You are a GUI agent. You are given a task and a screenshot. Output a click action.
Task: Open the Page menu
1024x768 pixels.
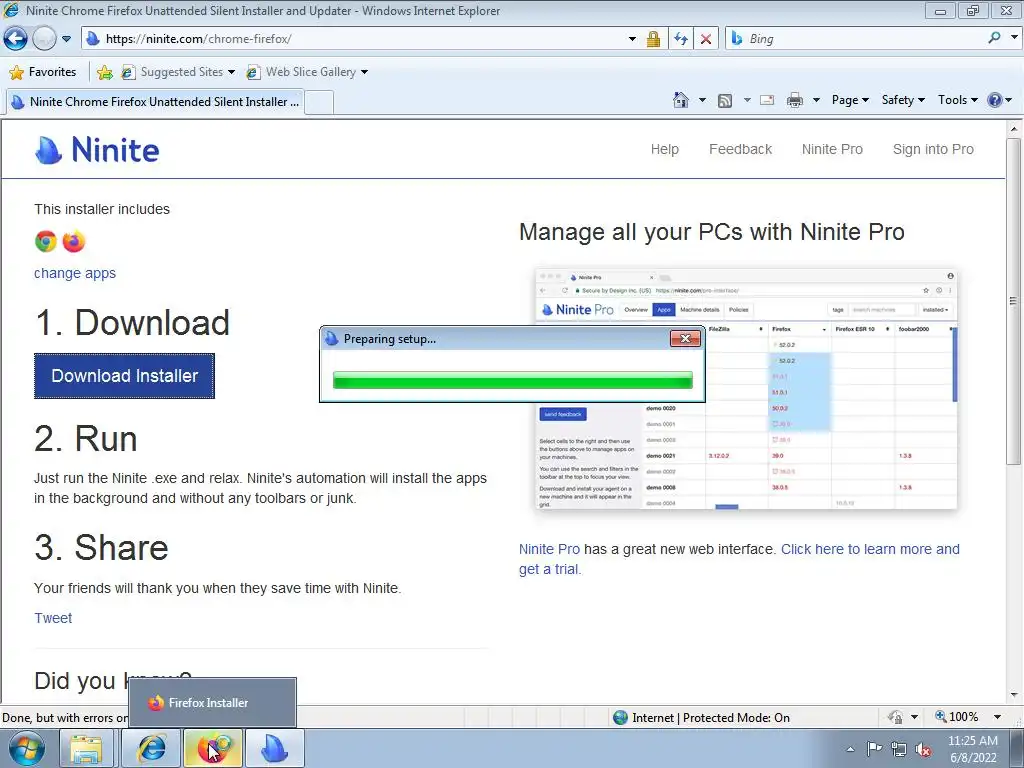coord(850,100)
